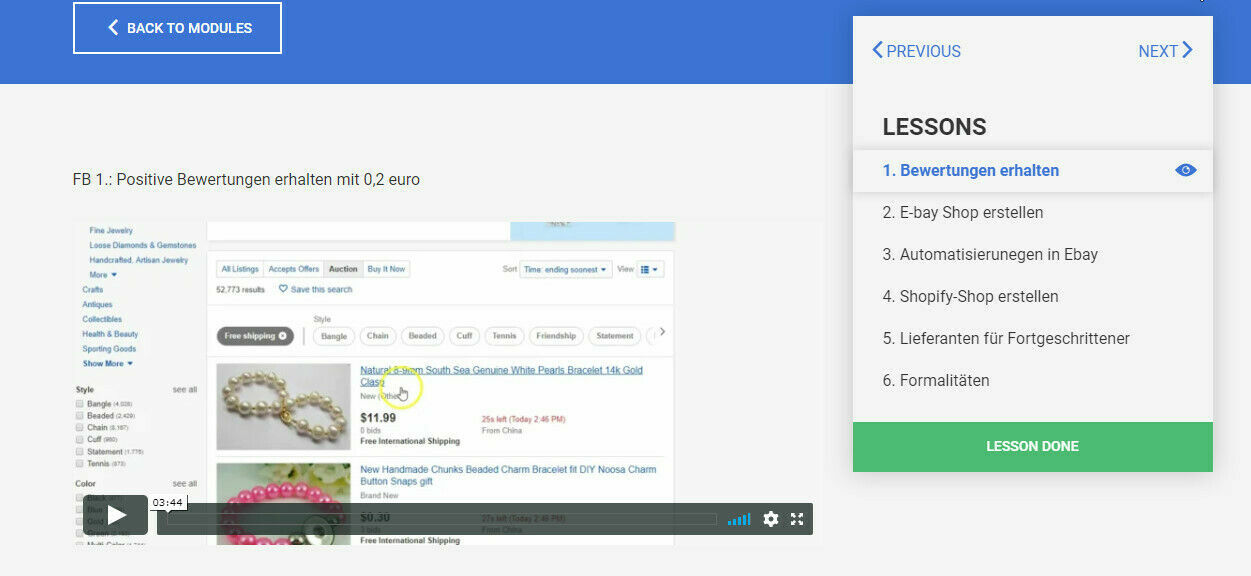Expand the More categories dropdown
1251x576 pixels.
(x=103, y=275)
